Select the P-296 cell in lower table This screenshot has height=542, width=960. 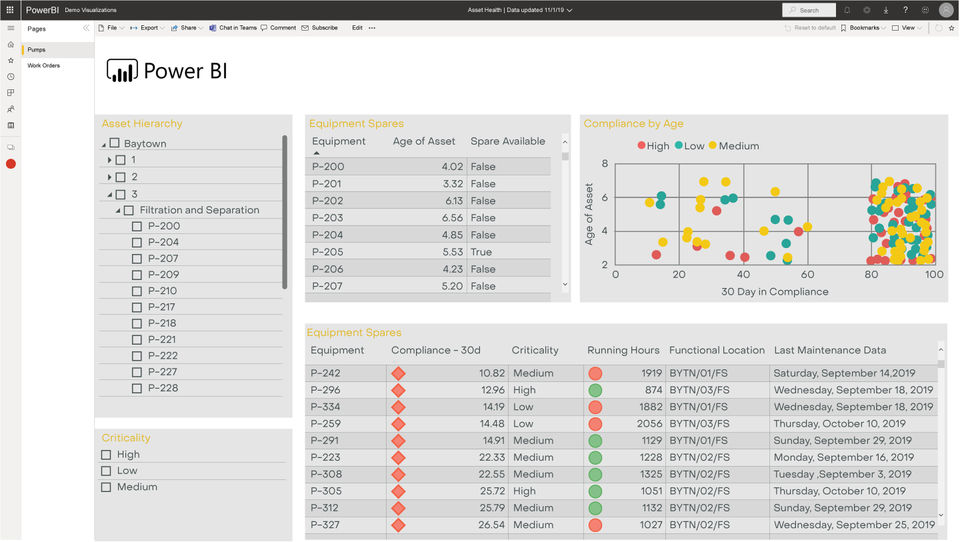click(325, 390)
